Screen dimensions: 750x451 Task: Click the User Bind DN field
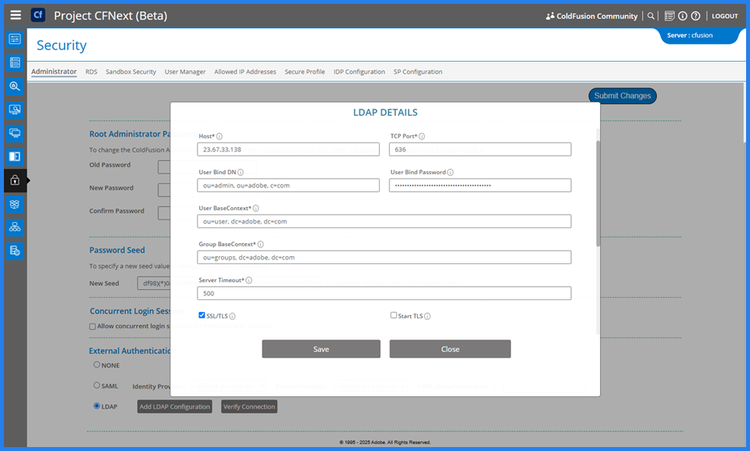pos(288,185)
